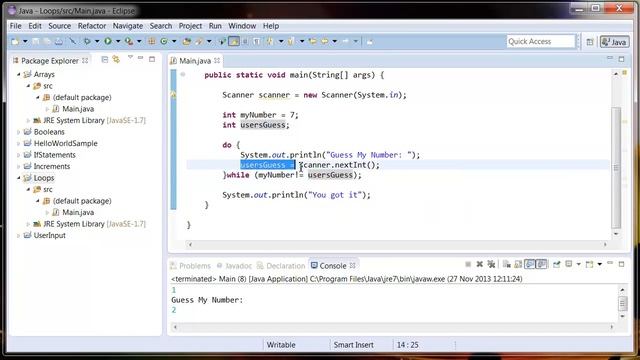The width and height of the screenshot is (640, 360).
Task: Open the New Java Class dropdown arrow
Action: [174, 42]
